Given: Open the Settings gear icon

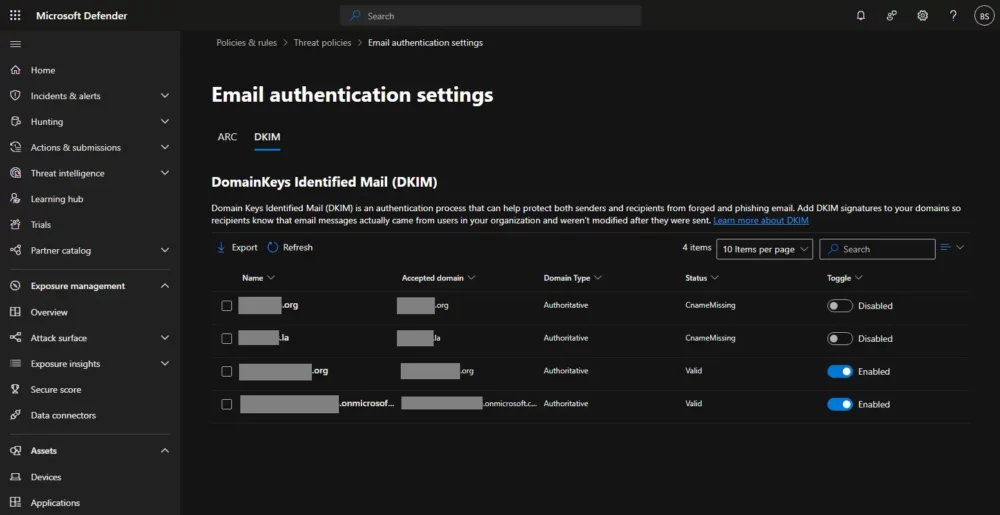Looking at the screenshot, I should [x=922, y=16].
